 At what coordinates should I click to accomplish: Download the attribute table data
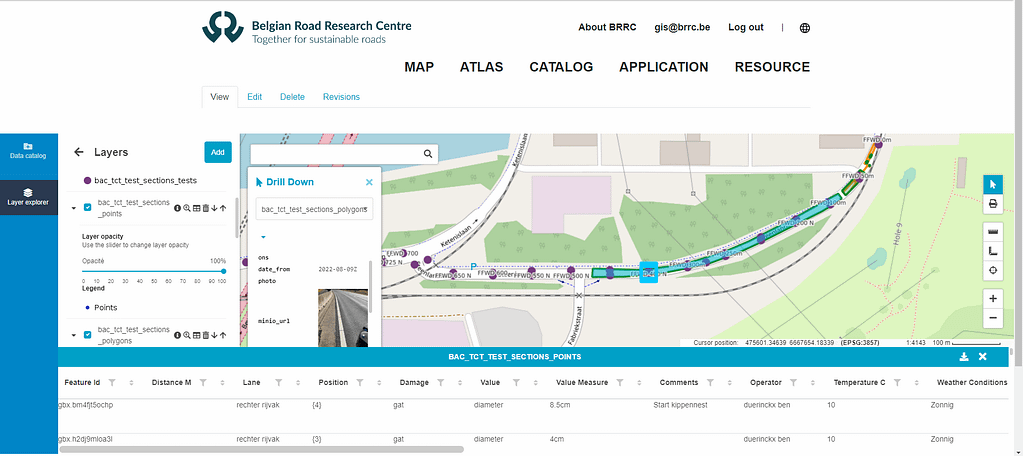click(963, 357)
